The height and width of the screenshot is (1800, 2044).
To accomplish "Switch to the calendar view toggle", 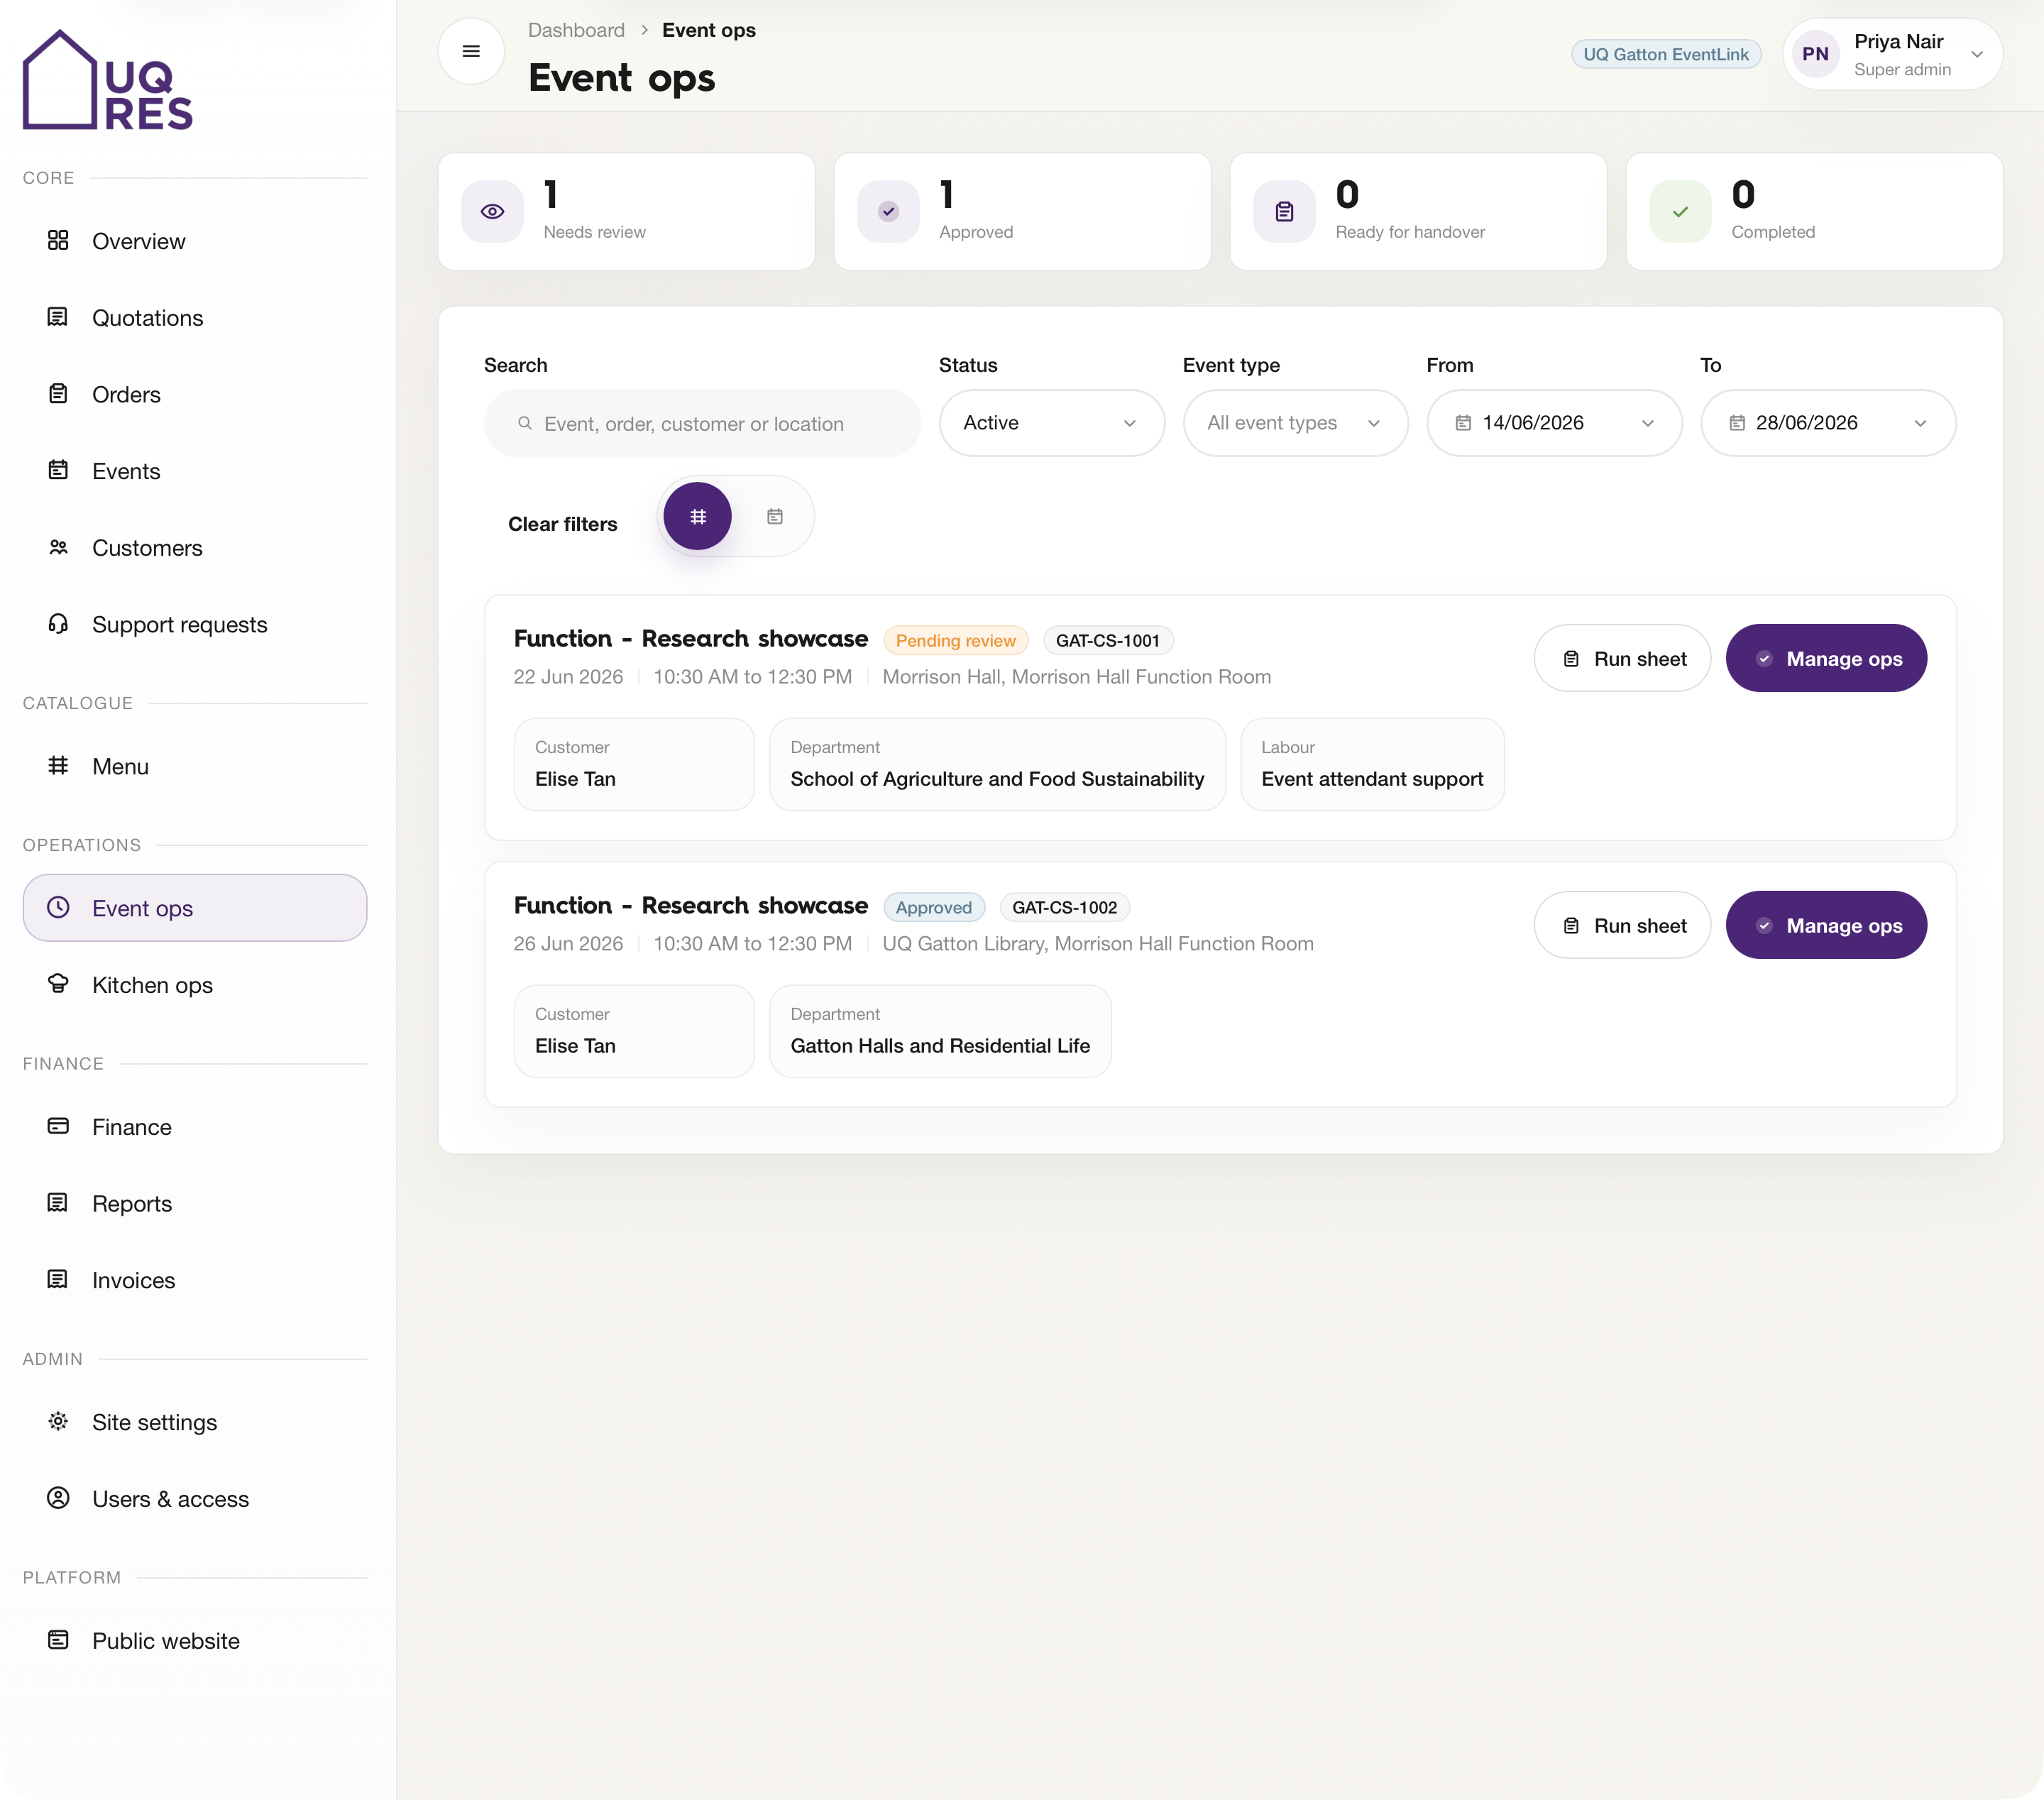I will pos(775,516).
